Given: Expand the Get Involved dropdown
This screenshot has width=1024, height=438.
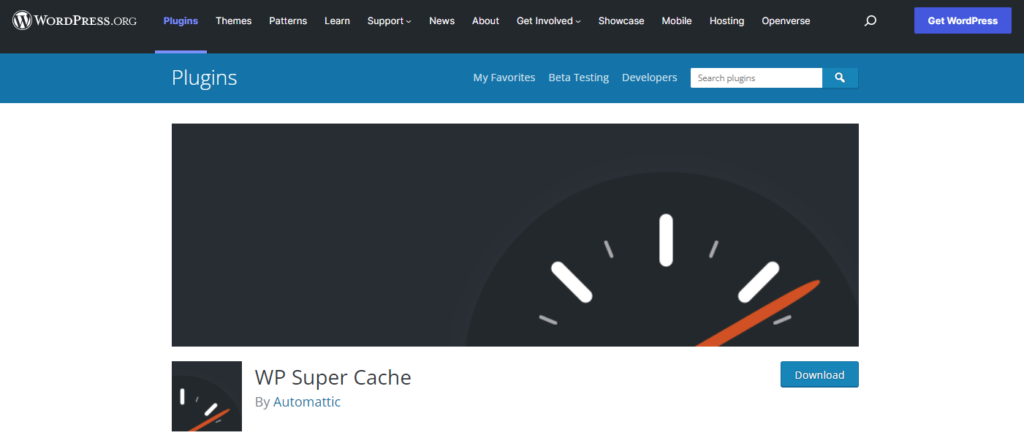Looking at the screenshot, I should coord(549,21).
